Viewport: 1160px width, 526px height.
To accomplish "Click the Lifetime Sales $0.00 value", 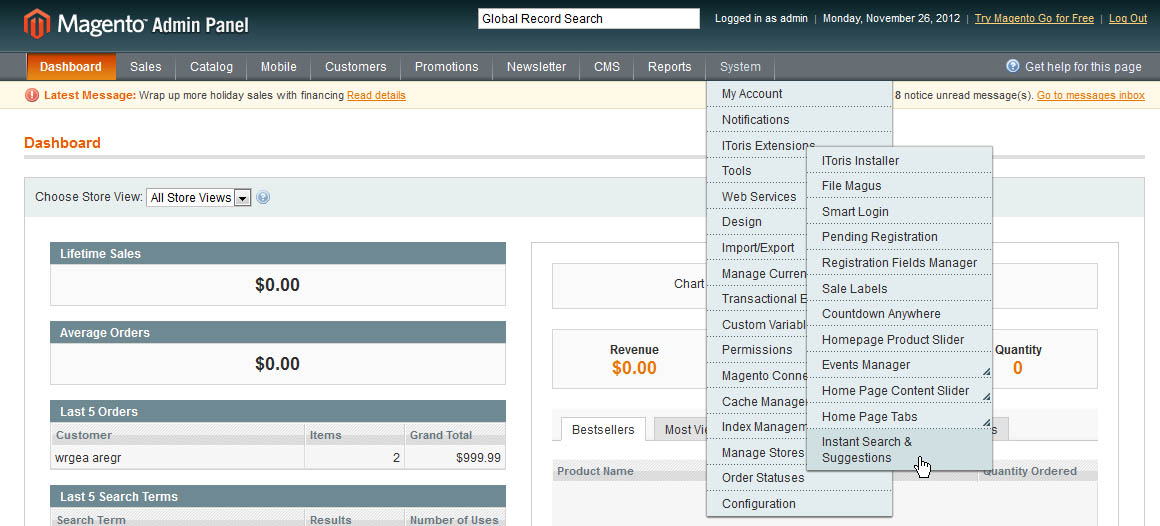I will (277, 285).
